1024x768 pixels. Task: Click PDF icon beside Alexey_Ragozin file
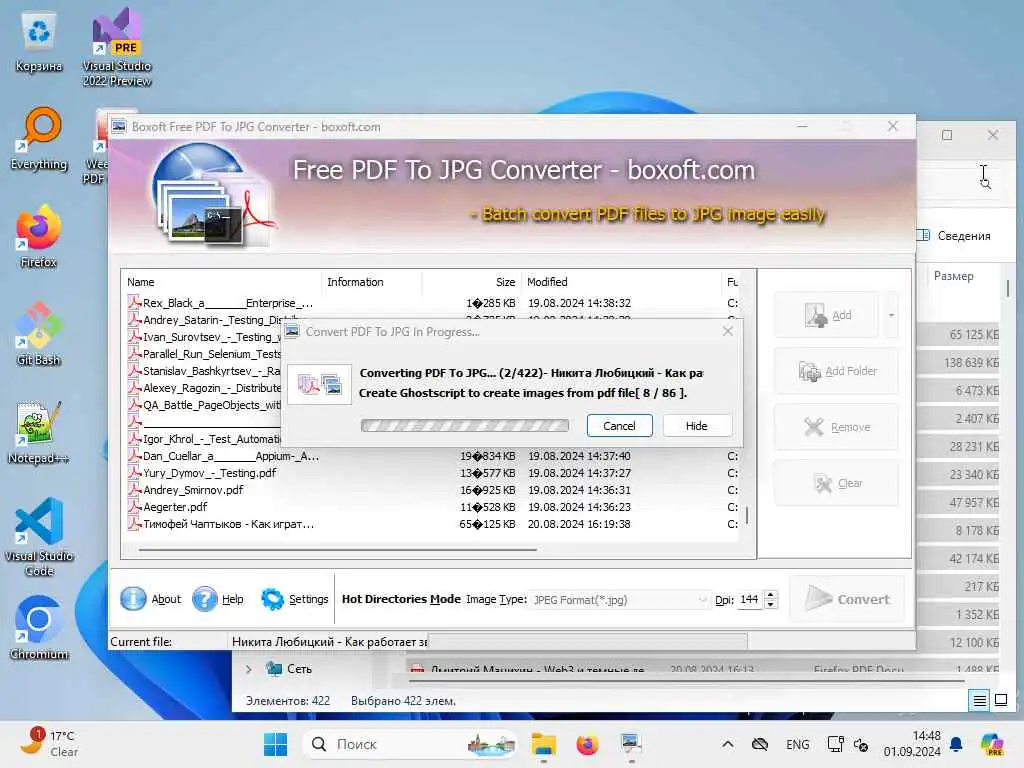point(135,388)
